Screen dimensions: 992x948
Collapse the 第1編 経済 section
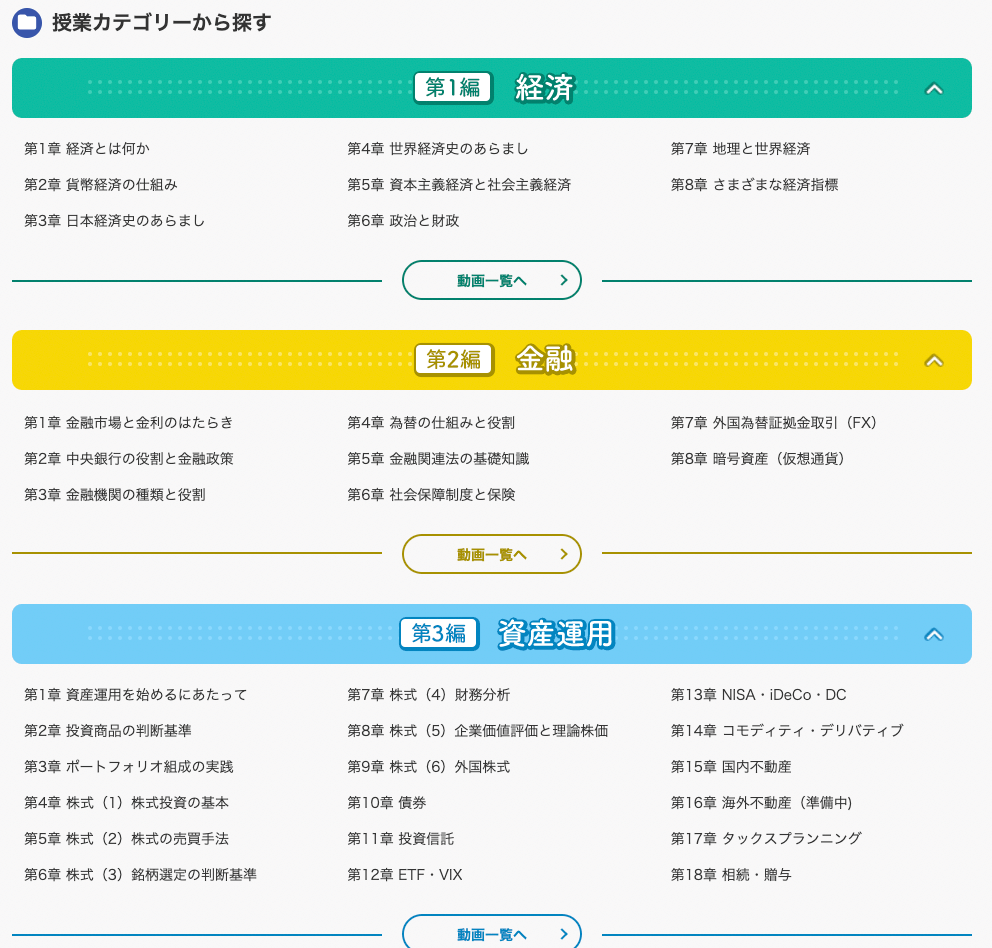pos(934,88)
